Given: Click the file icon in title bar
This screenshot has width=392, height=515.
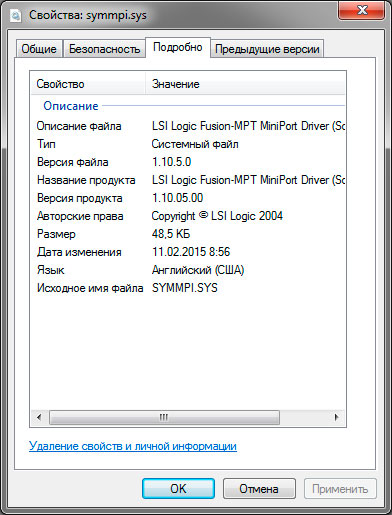Looking at the screenshot, I should tap(15, 15).
